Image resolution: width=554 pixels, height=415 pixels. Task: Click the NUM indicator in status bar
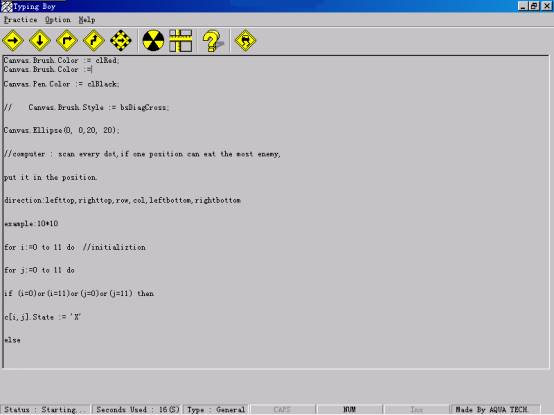click(x=349, y=410)
